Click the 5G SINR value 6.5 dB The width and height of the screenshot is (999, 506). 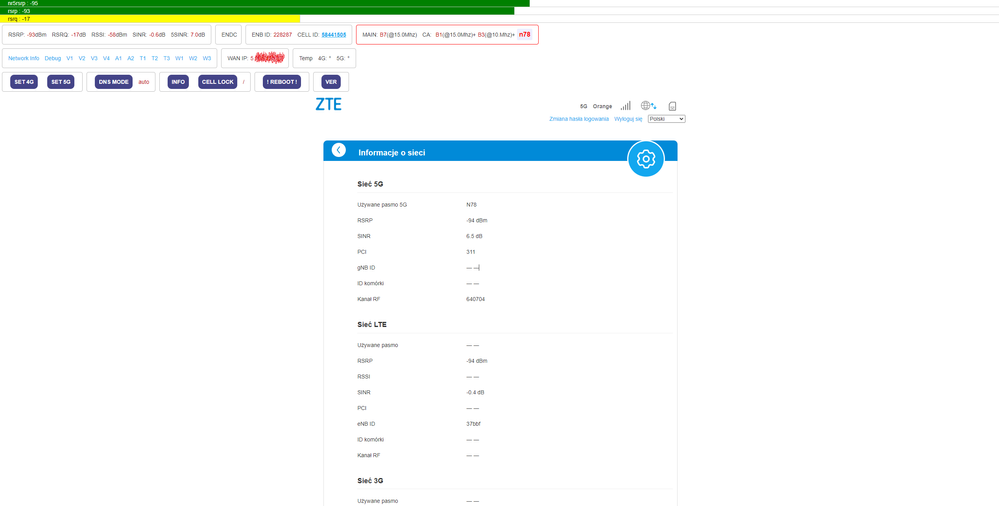(475, 236)
